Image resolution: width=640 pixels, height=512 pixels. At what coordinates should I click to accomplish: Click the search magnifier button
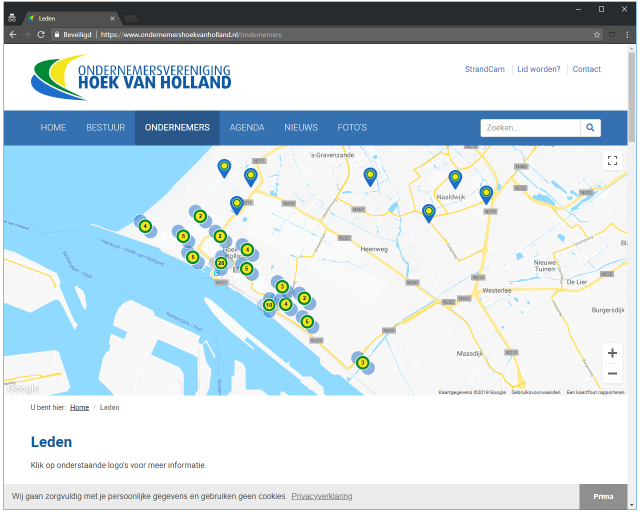[x=591, y=128]
